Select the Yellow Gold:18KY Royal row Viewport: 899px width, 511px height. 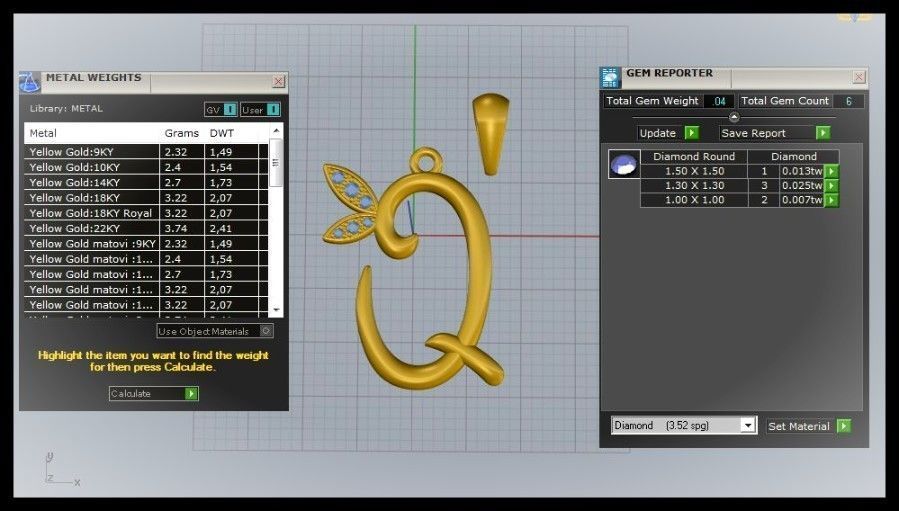click(146, 213)
